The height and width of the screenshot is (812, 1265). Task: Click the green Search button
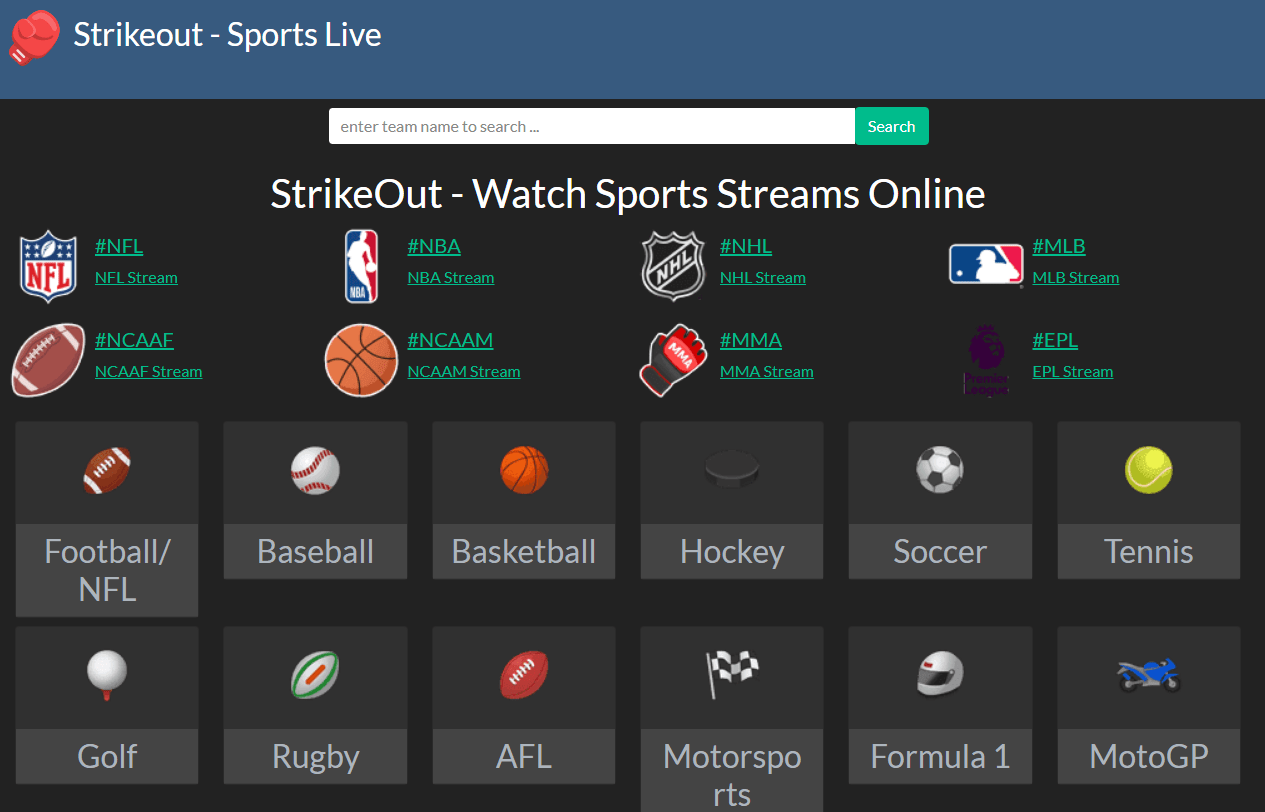(x=891, y=126)
